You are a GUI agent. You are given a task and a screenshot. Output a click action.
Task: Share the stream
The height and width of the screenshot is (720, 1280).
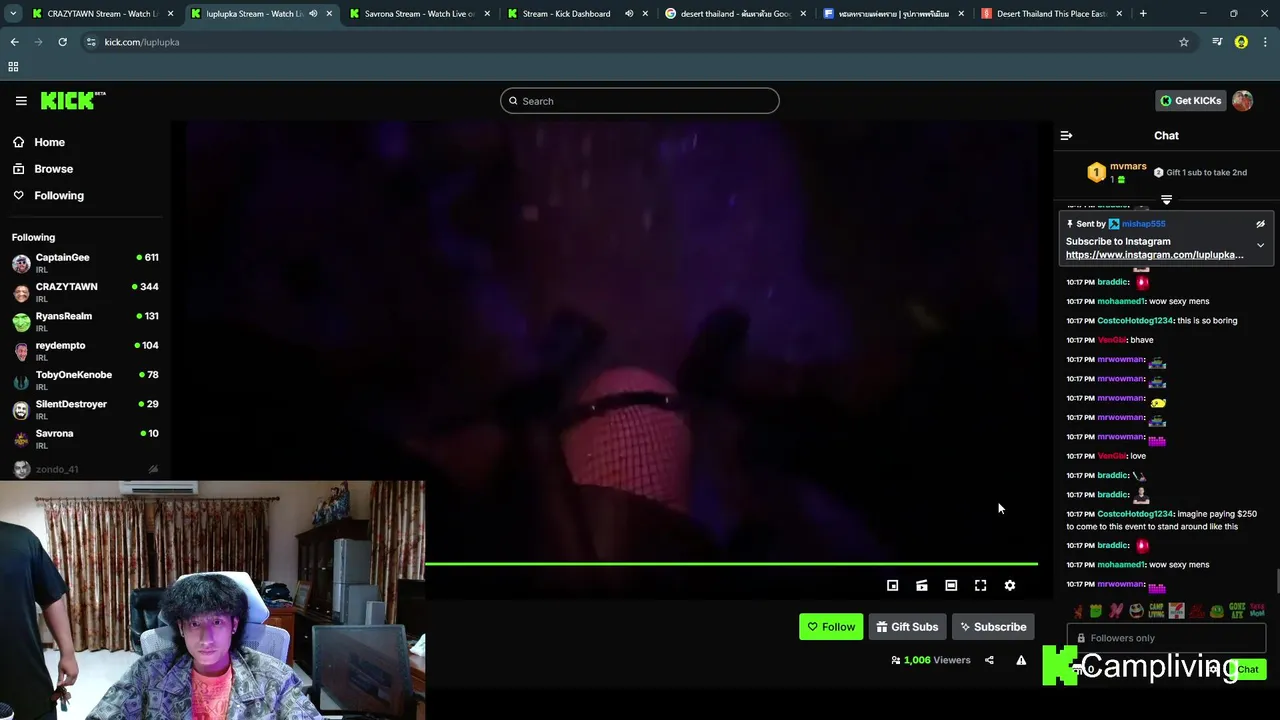989,660
